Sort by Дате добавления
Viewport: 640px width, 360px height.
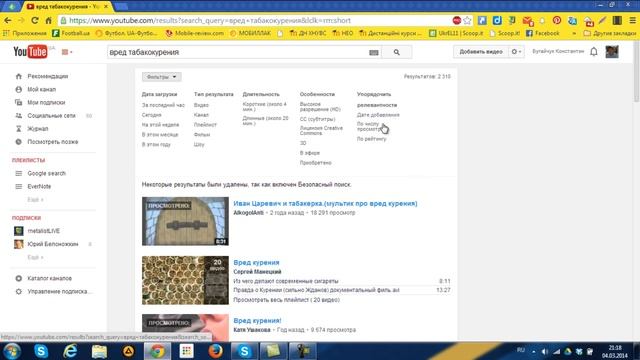click(378, 115)
